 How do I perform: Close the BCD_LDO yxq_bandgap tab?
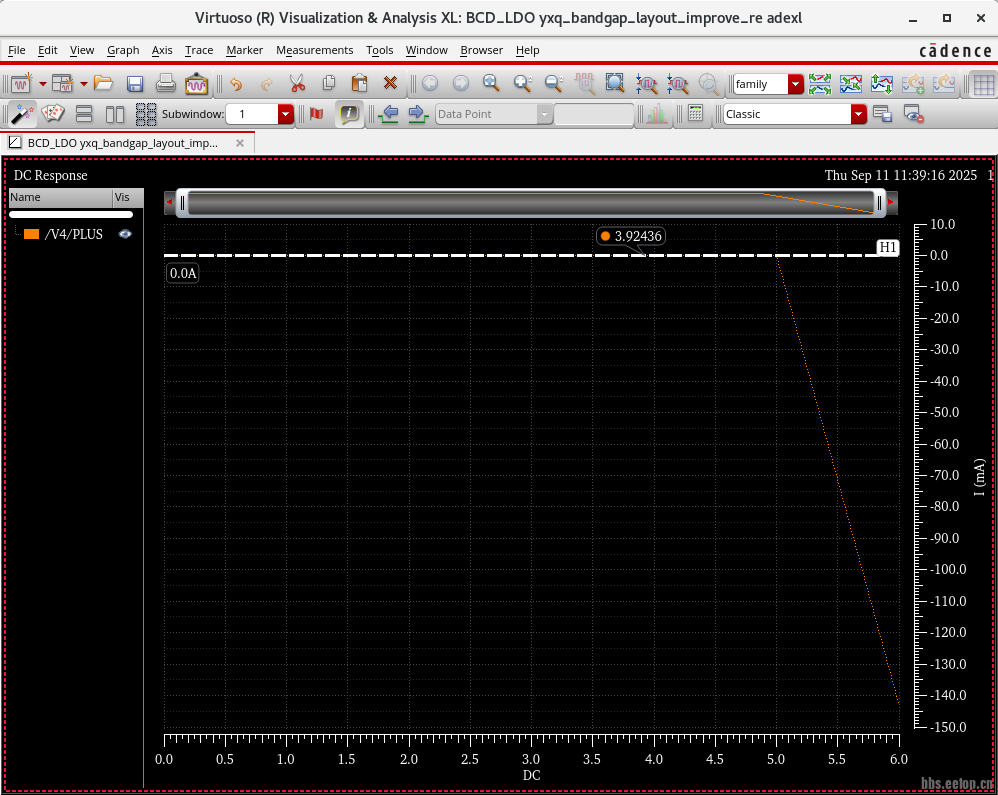(240, 143)
